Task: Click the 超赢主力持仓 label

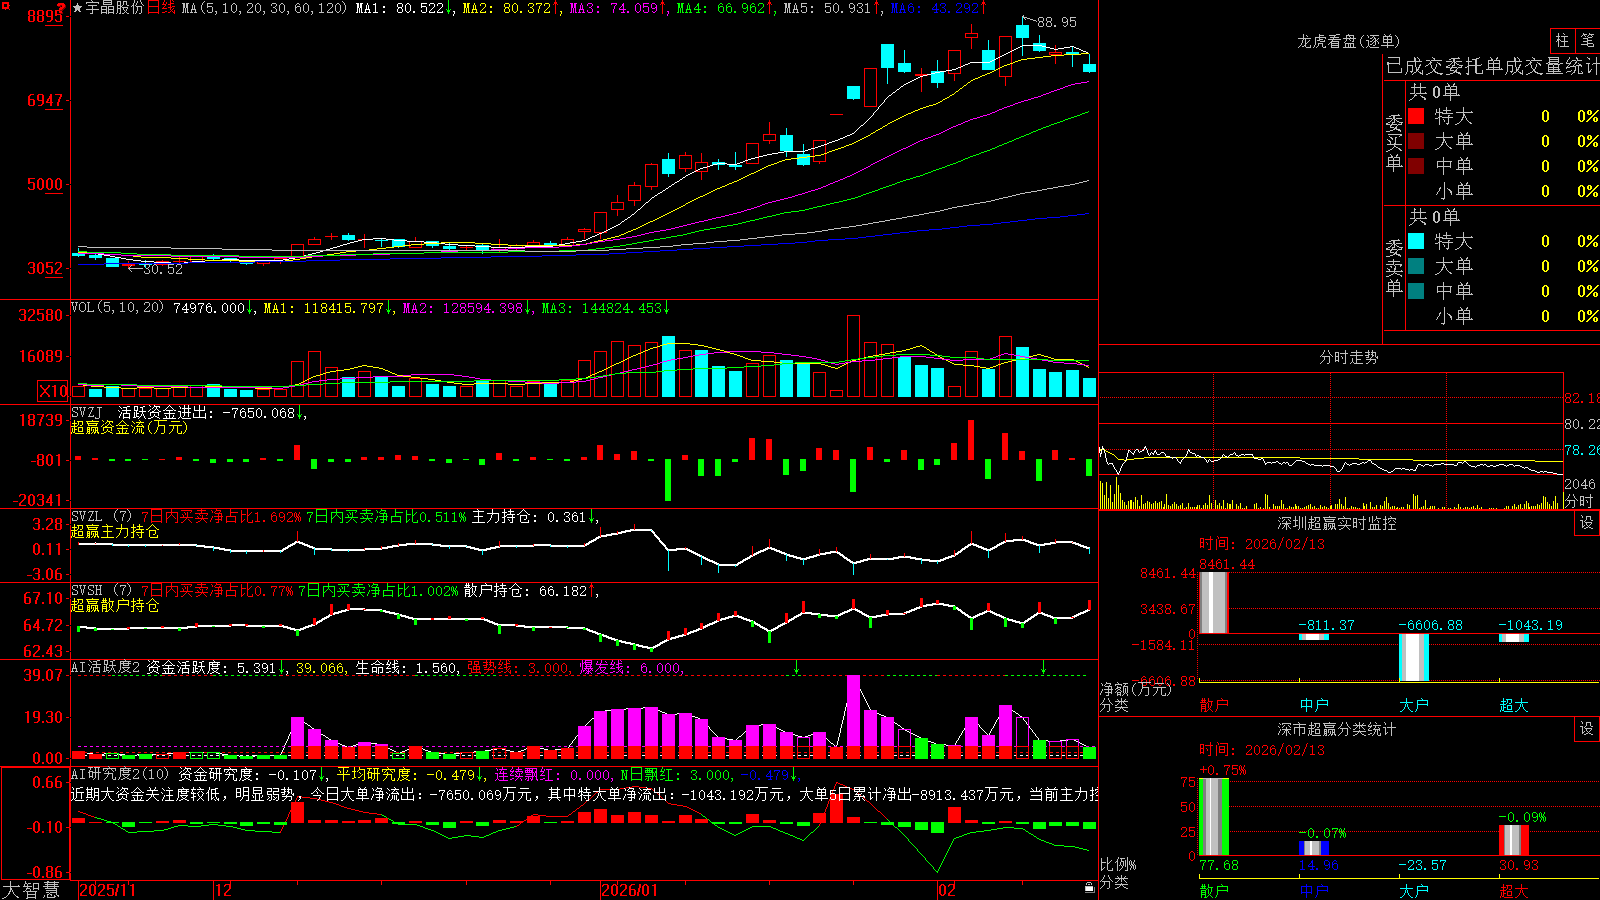Action: click(x=115, y=531)
